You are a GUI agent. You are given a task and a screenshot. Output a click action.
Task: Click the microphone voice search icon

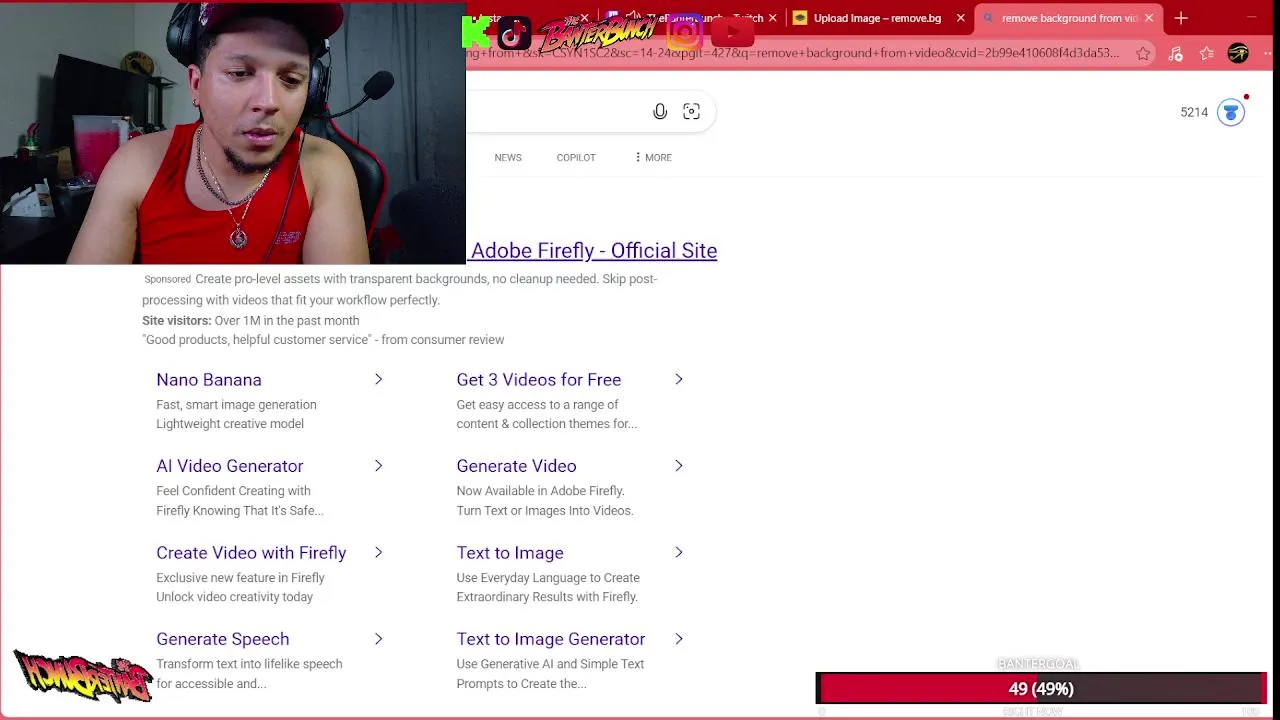(660, 112)
